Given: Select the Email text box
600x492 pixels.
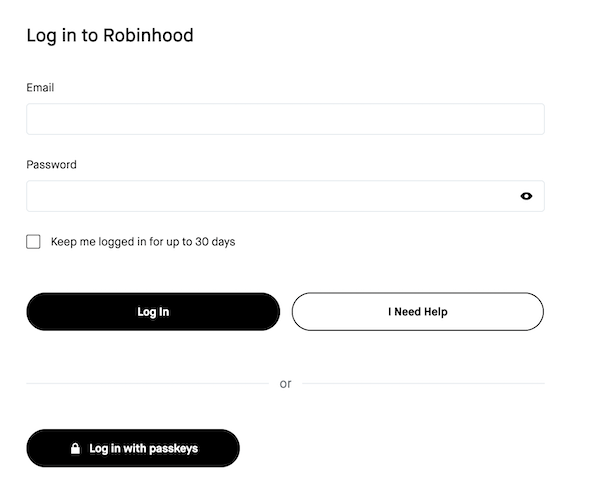Looking at the screenshot, I should (285, 119).
